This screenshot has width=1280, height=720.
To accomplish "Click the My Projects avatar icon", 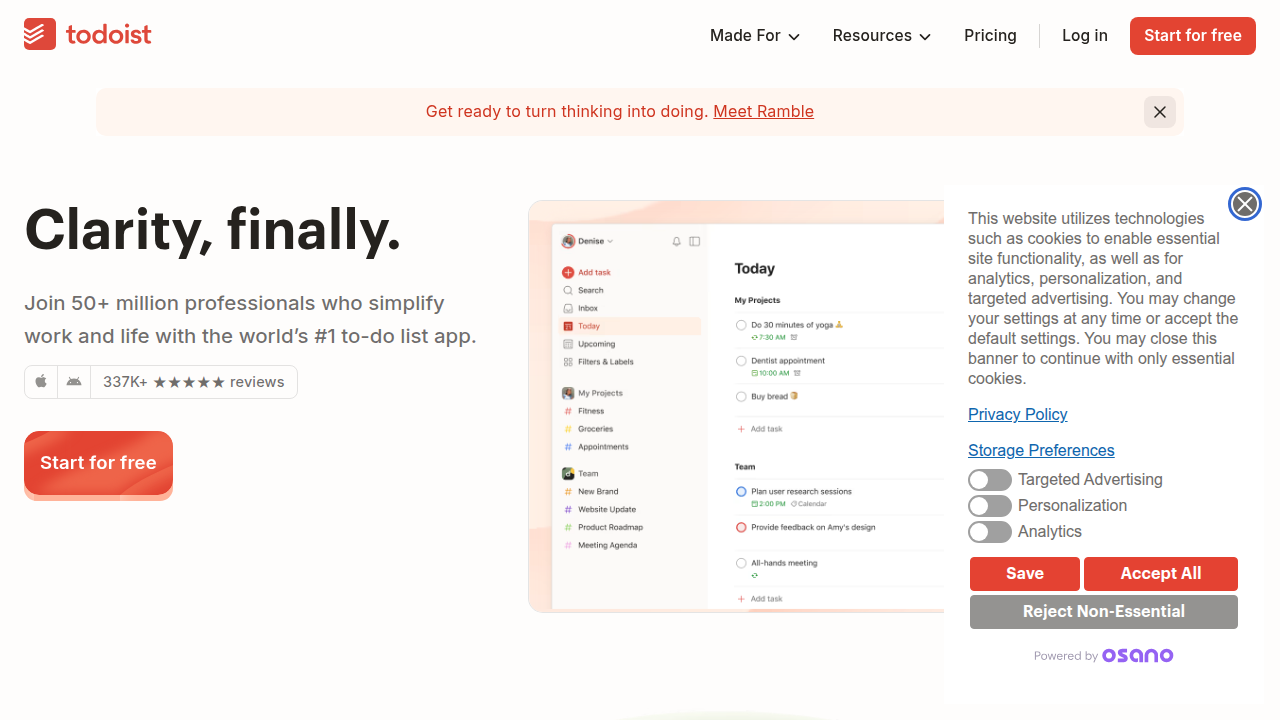I will tap(568, 393).
